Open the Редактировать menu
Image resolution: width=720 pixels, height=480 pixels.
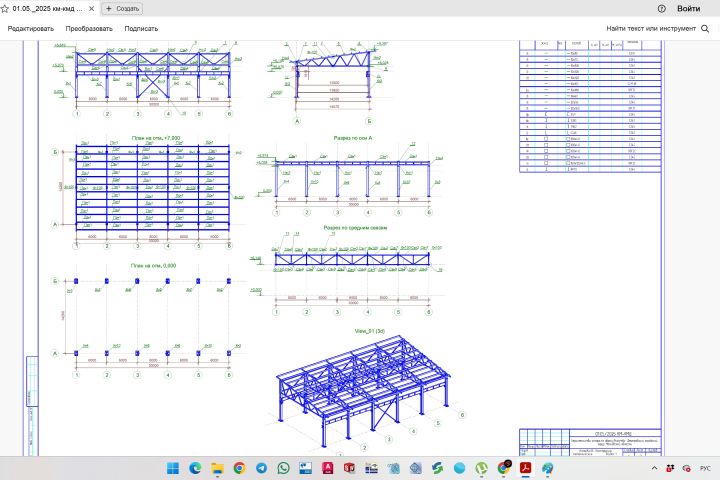(31, 28)
